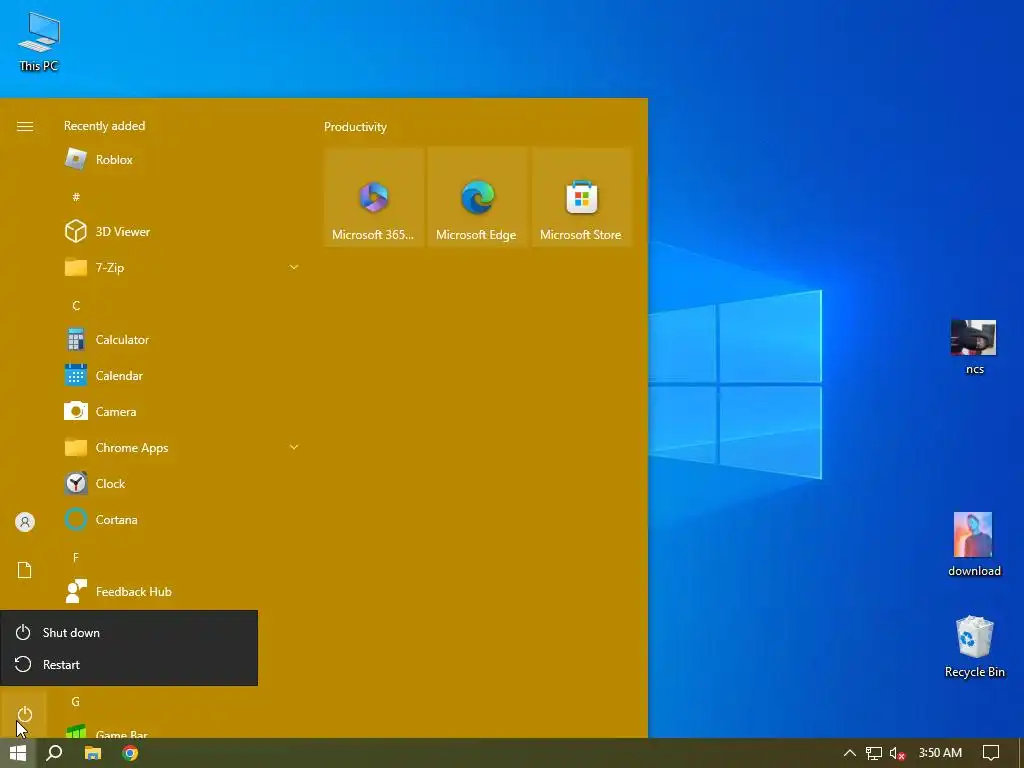1024x768 pixels.
Task: Click the Power button in Start
Action: coord(25,714)
